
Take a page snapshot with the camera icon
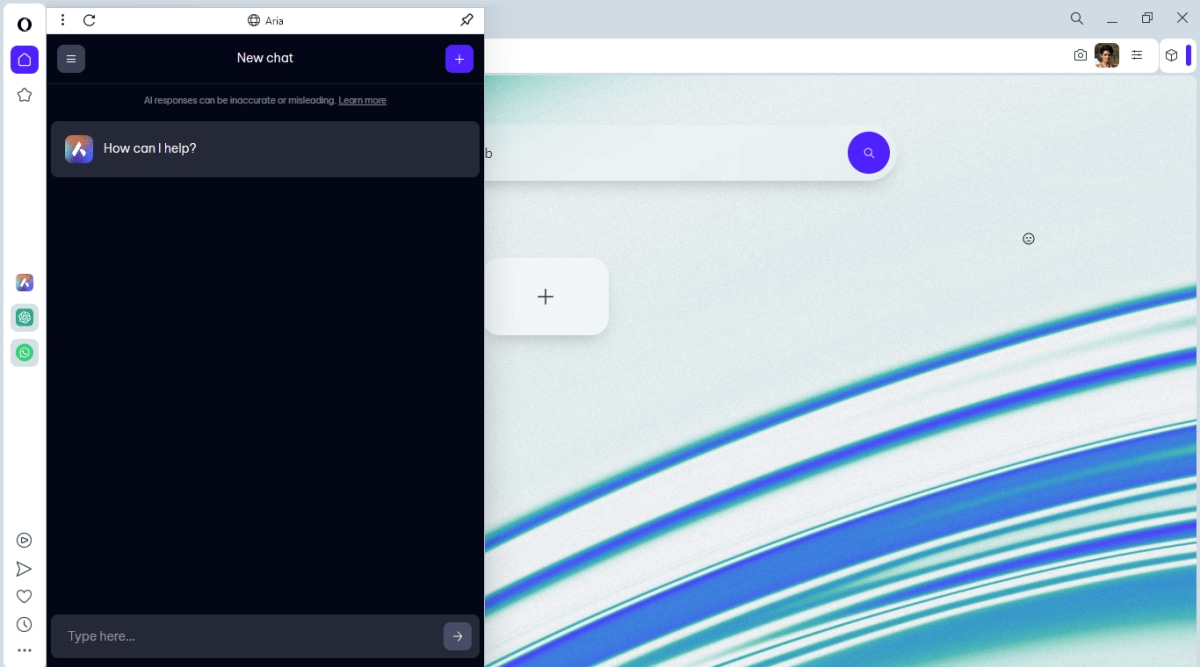pyautogui.click(x=1081, y=55)
